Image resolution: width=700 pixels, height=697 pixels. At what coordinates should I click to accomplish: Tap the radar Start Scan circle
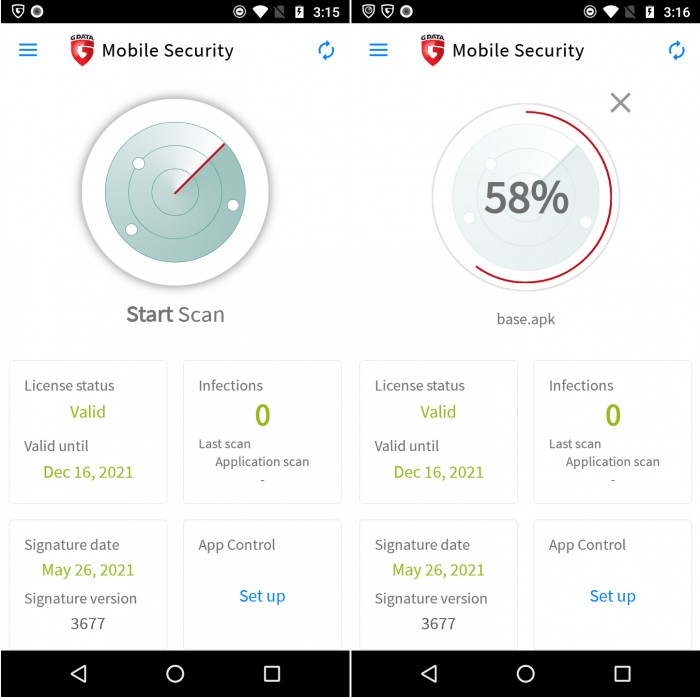click(x=175, y=192)
